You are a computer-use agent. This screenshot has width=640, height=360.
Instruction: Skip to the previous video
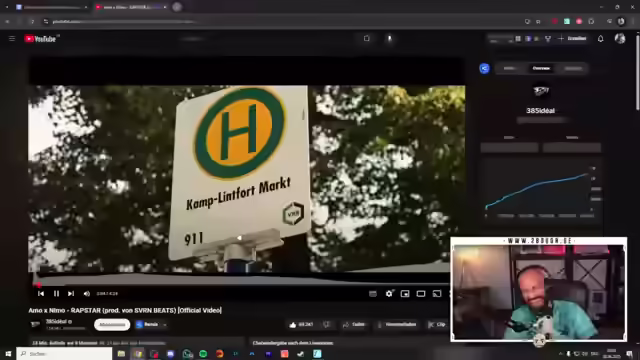pos(41,293)
